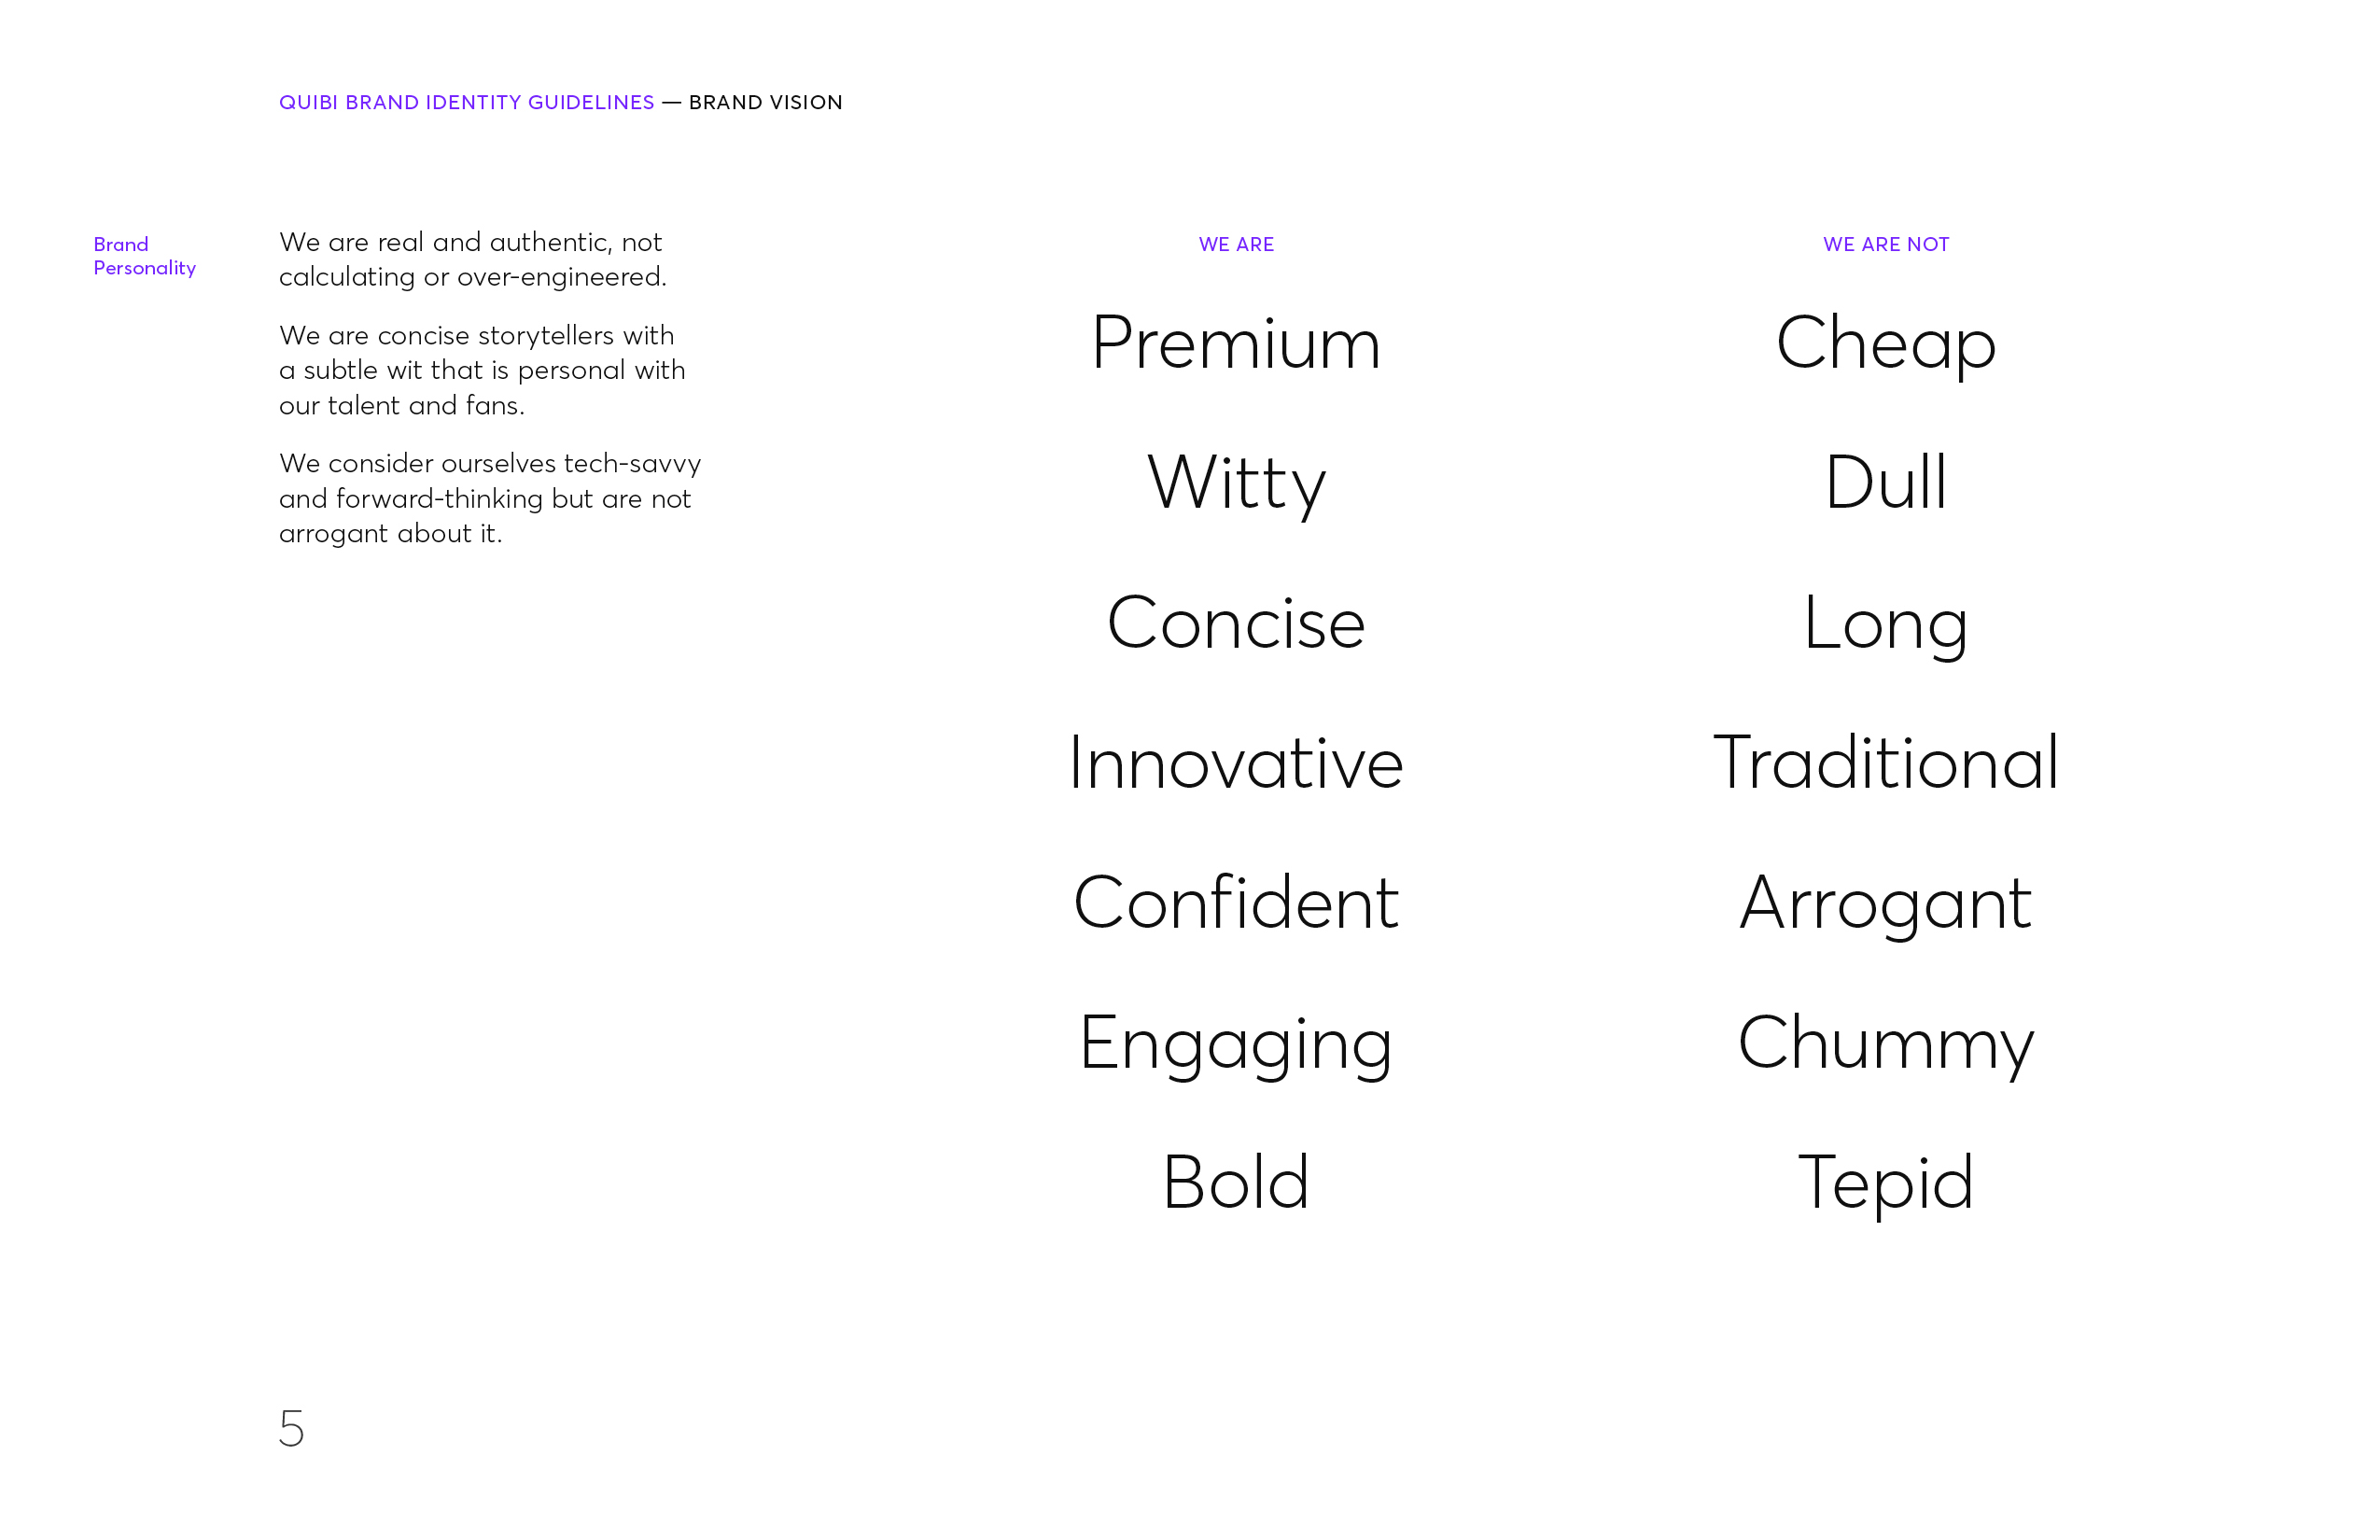Image resolution: width=2380 pixels, height=1540 pixels.
Task: Click the QUIBI BRAND IDENTITY GUIDELINES header
Action: 466,102
